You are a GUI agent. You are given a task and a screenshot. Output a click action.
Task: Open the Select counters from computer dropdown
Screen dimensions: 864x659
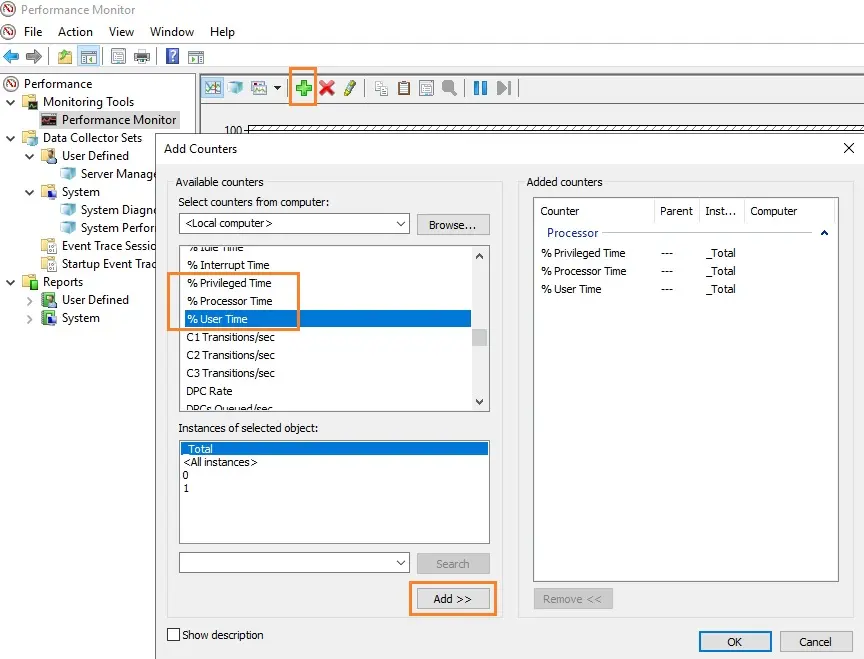pyautogui.click(x=400, y=224)
